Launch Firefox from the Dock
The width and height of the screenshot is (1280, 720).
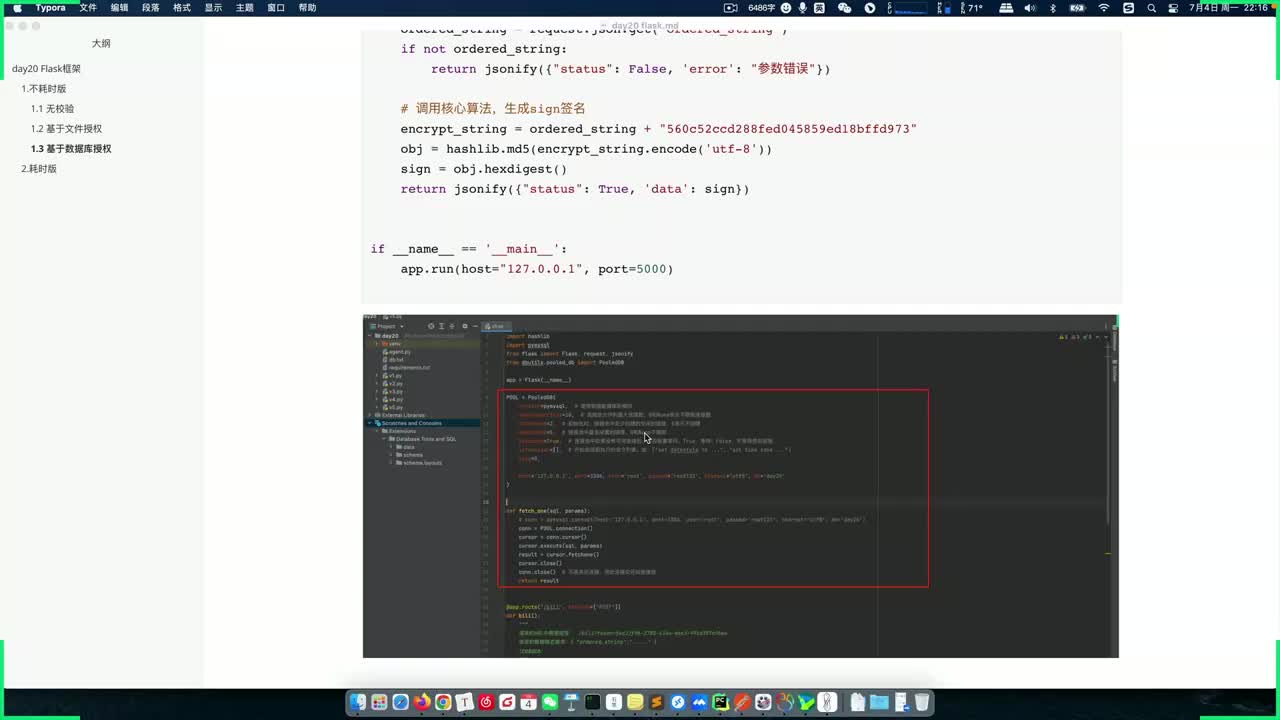[422, 703]
